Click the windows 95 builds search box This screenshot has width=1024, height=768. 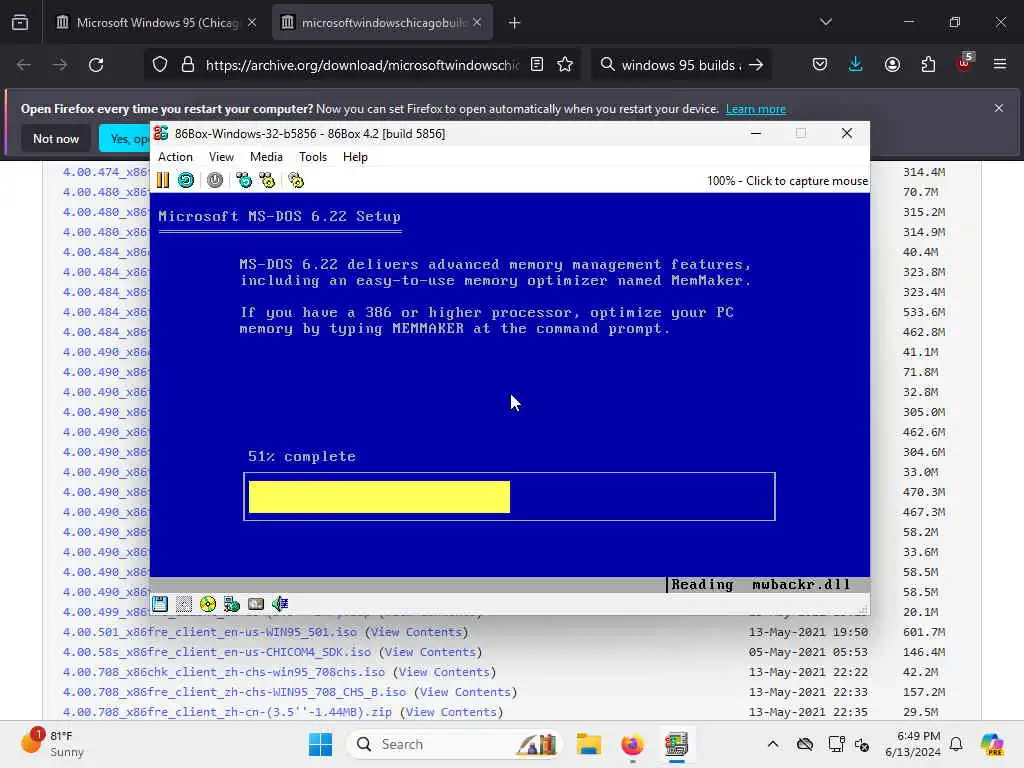click(x=679, y=65)
